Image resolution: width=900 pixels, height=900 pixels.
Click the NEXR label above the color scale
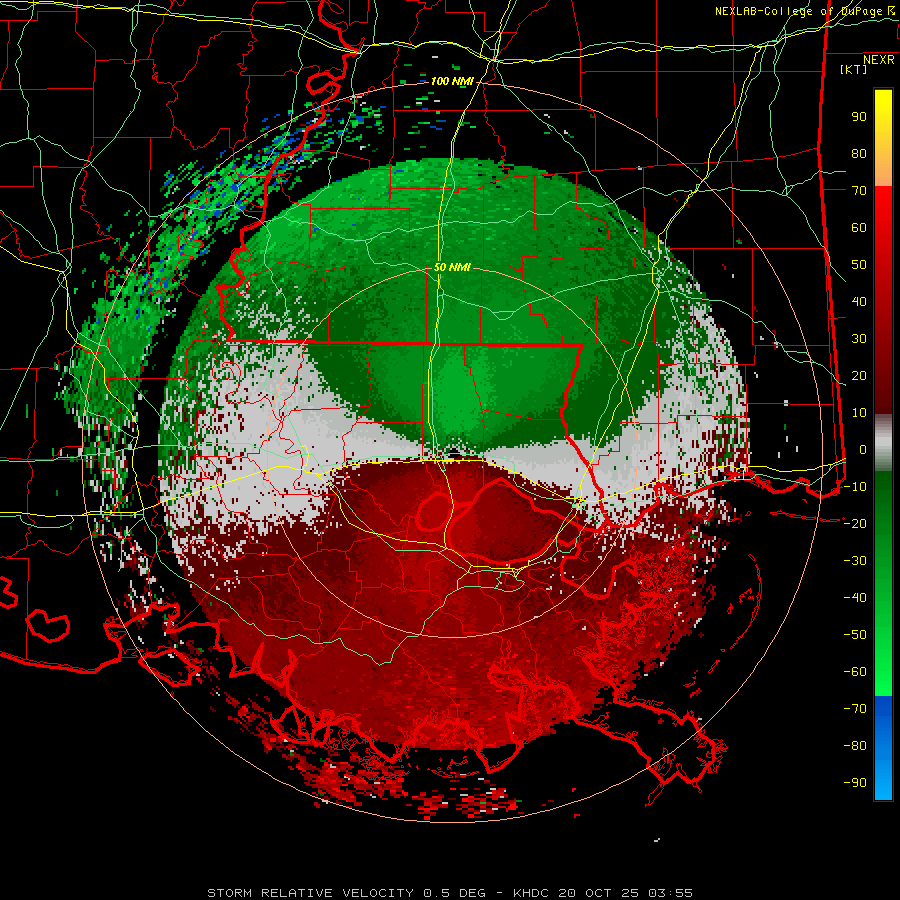[x=879, y=60]
